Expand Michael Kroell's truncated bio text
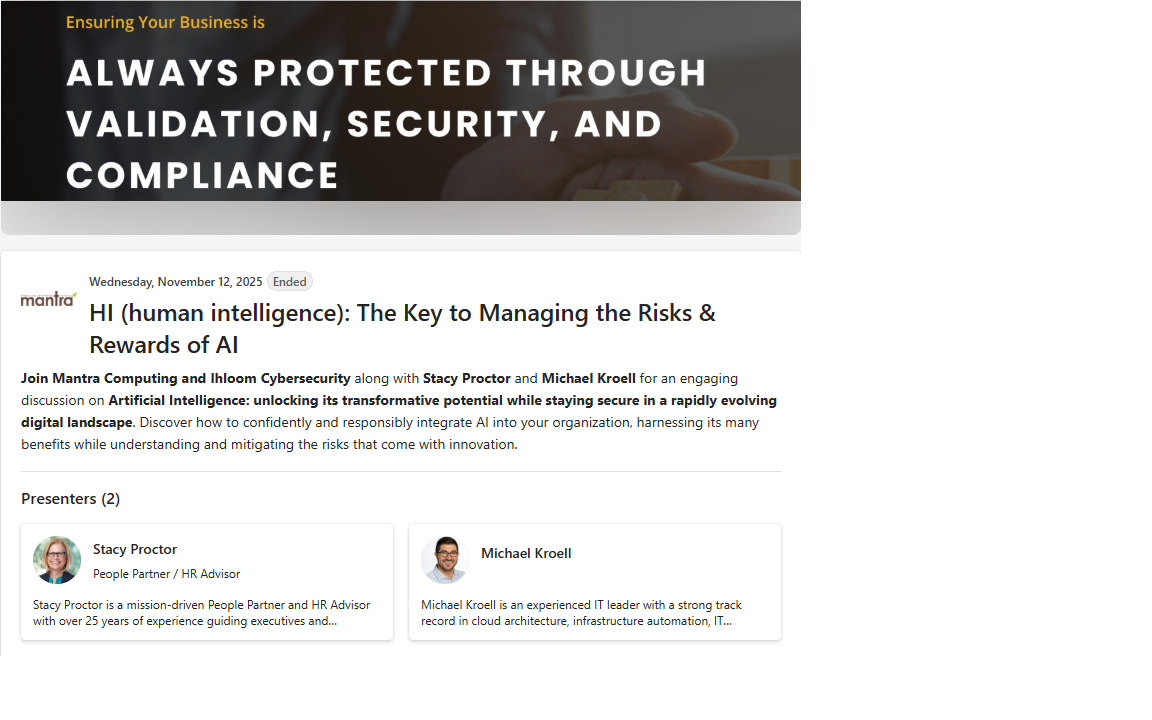 [x=581, y=613]
